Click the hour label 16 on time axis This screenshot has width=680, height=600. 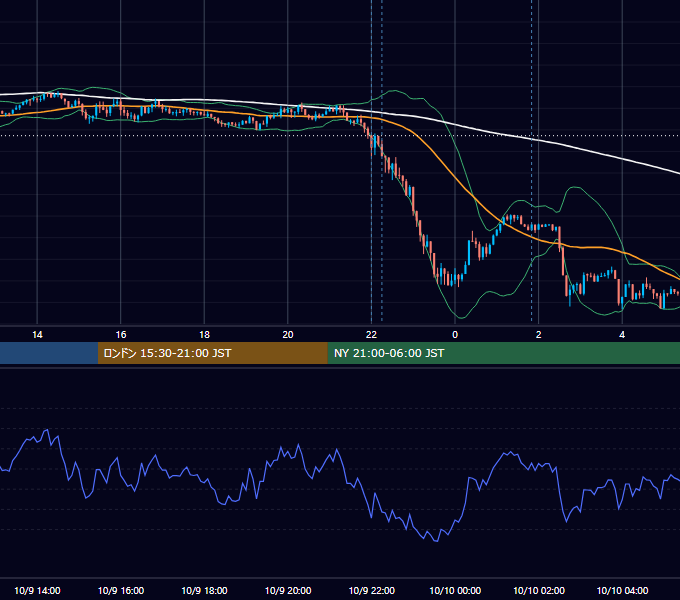tap(121, 335)
